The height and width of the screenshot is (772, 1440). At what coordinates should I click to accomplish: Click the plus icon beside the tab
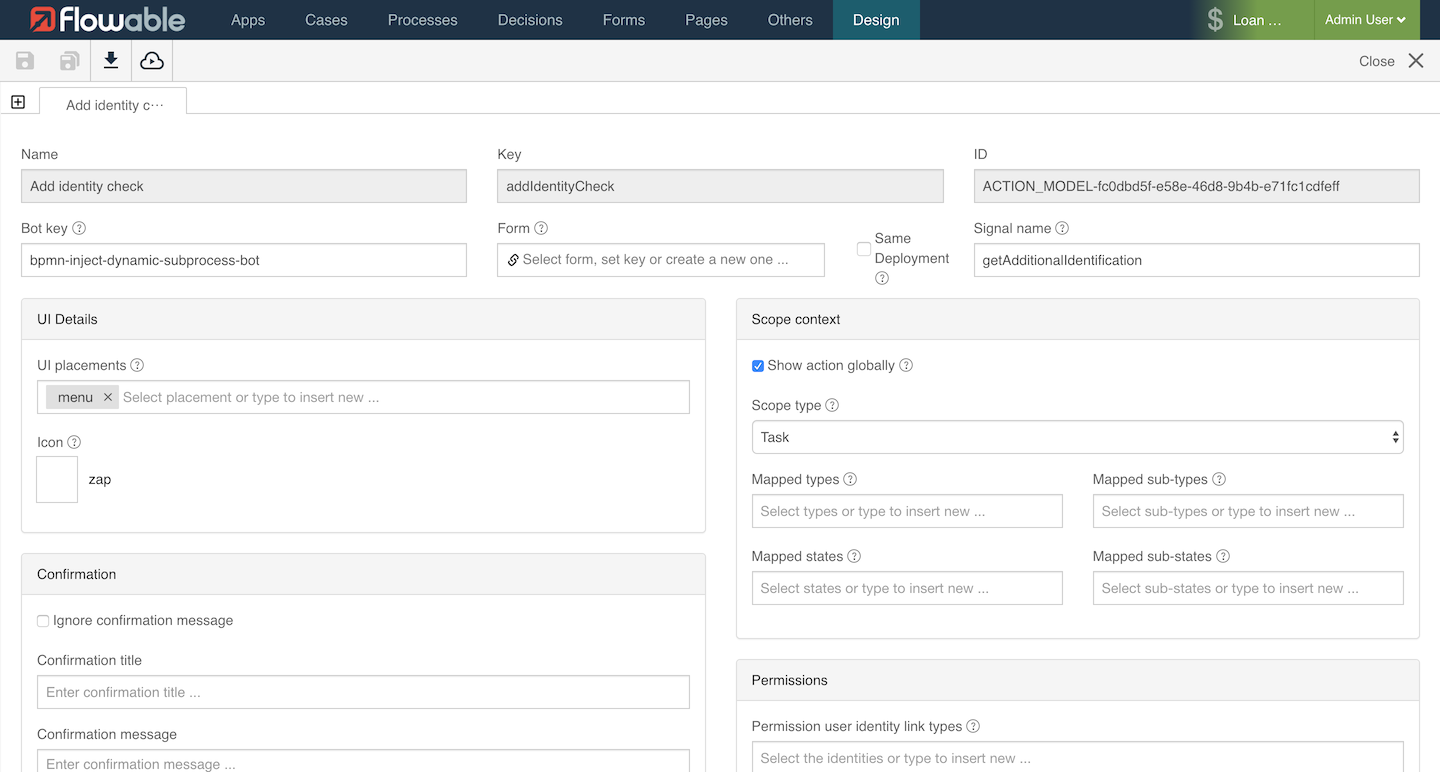(x=18, y=102)
